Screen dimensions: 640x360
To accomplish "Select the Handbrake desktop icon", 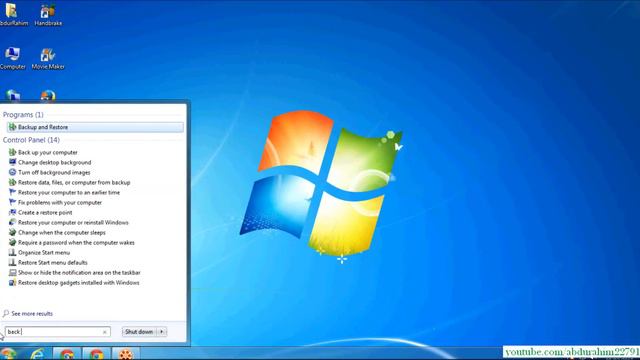I will 48,15.
